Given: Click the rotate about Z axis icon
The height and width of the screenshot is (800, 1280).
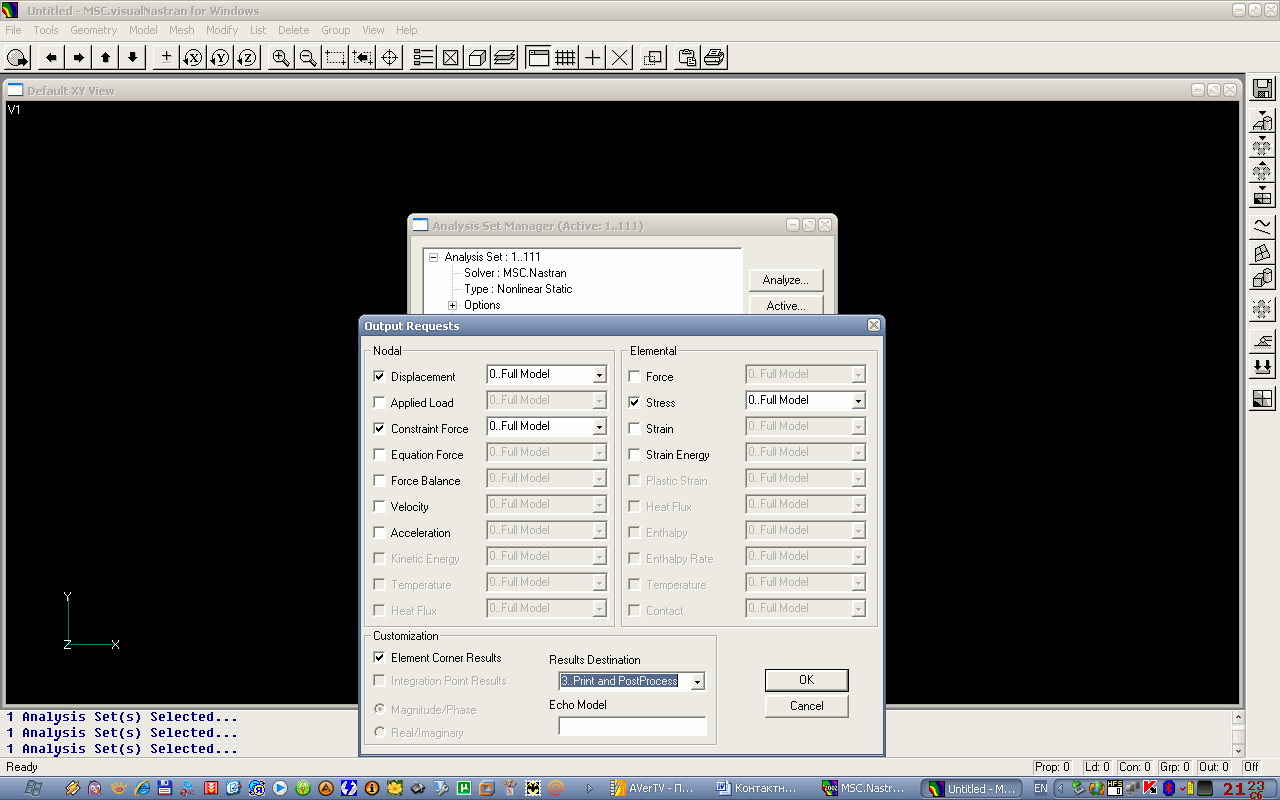Looking at the screenshot, I should pyautogui.click(x=247, y=58).
